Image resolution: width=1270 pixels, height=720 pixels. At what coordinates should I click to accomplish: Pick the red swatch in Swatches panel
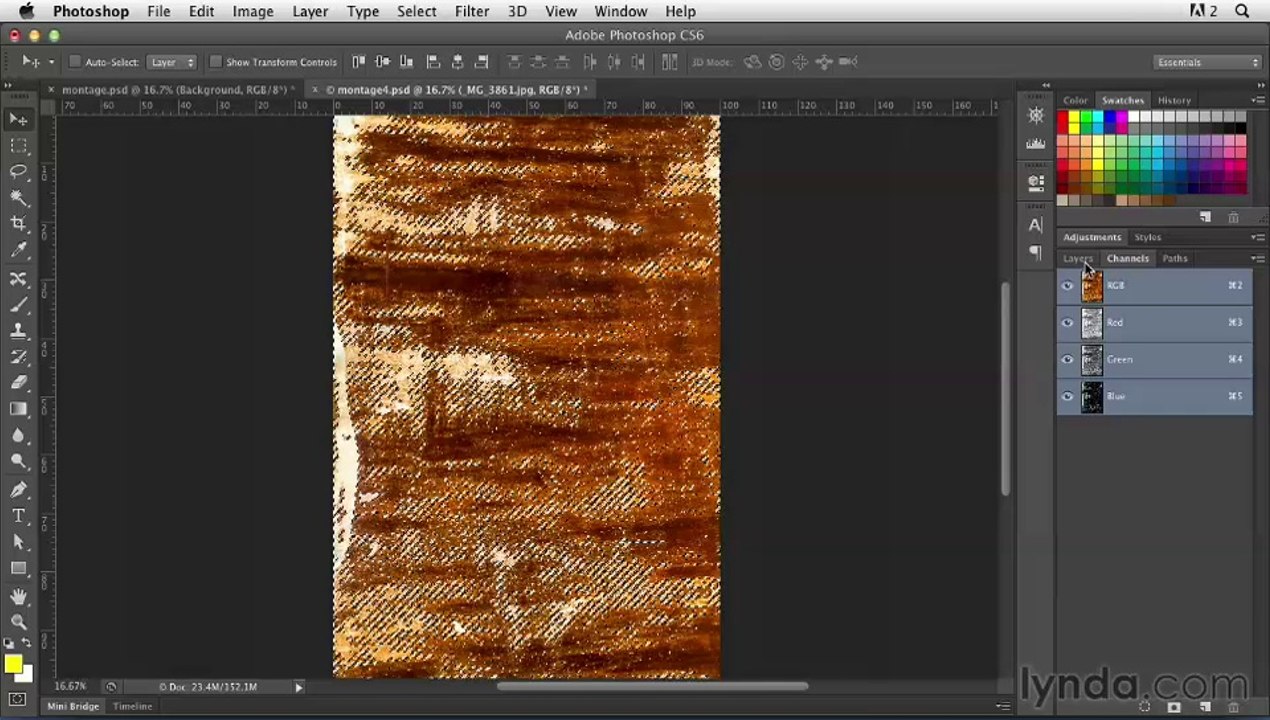pyautogui.click(x=1062, y=117)
